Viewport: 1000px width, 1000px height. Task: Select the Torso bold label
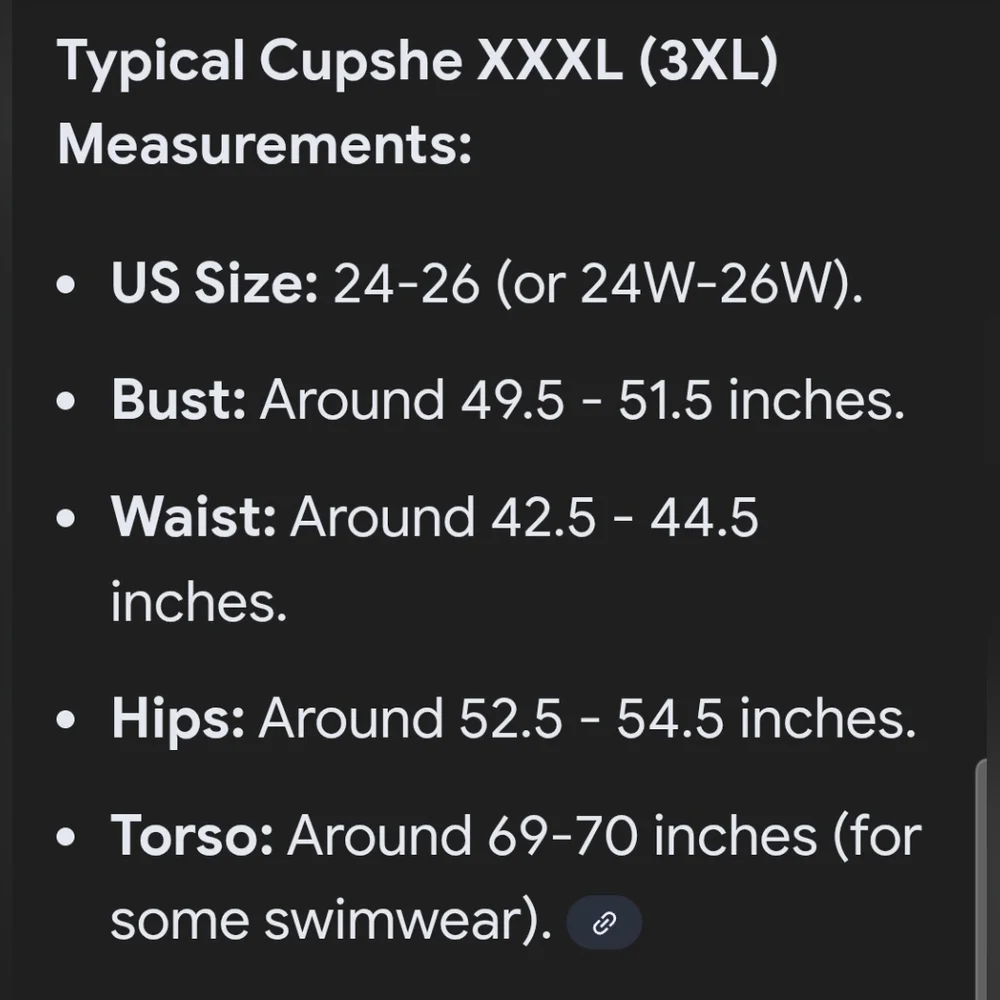(x=192, y=836)
